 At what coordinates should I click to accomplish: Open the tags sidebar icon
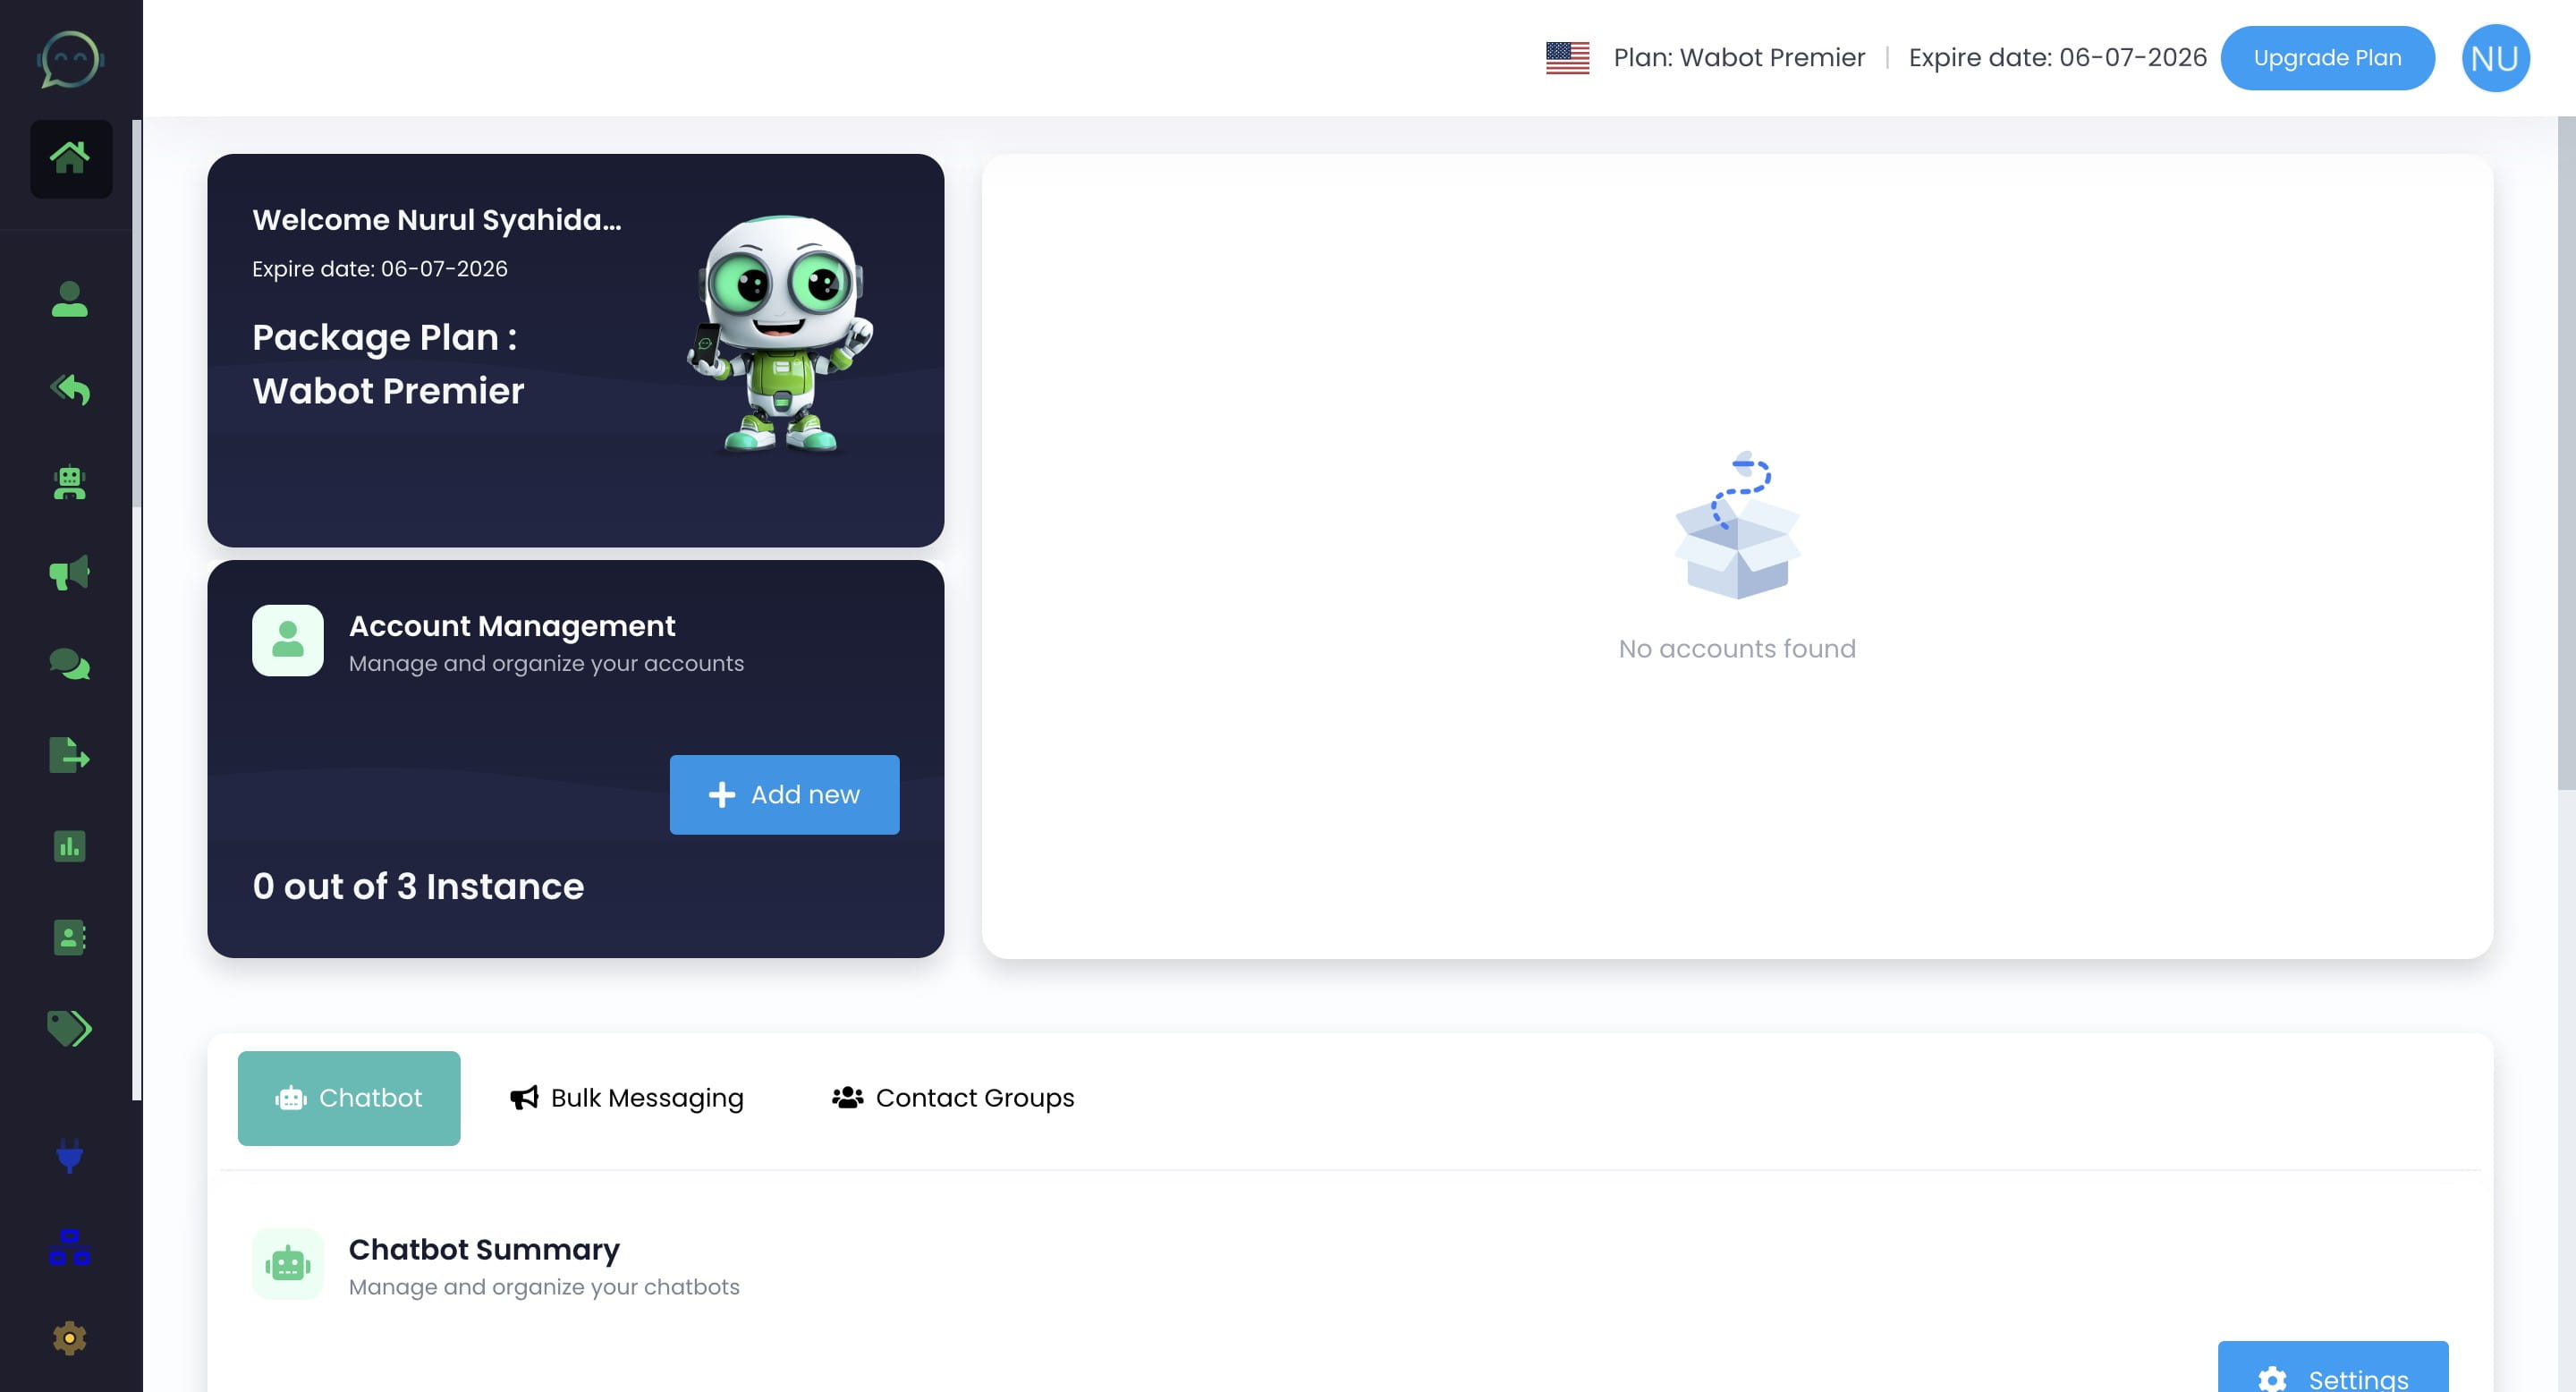pyautogui.click(x=70, y=1028)
